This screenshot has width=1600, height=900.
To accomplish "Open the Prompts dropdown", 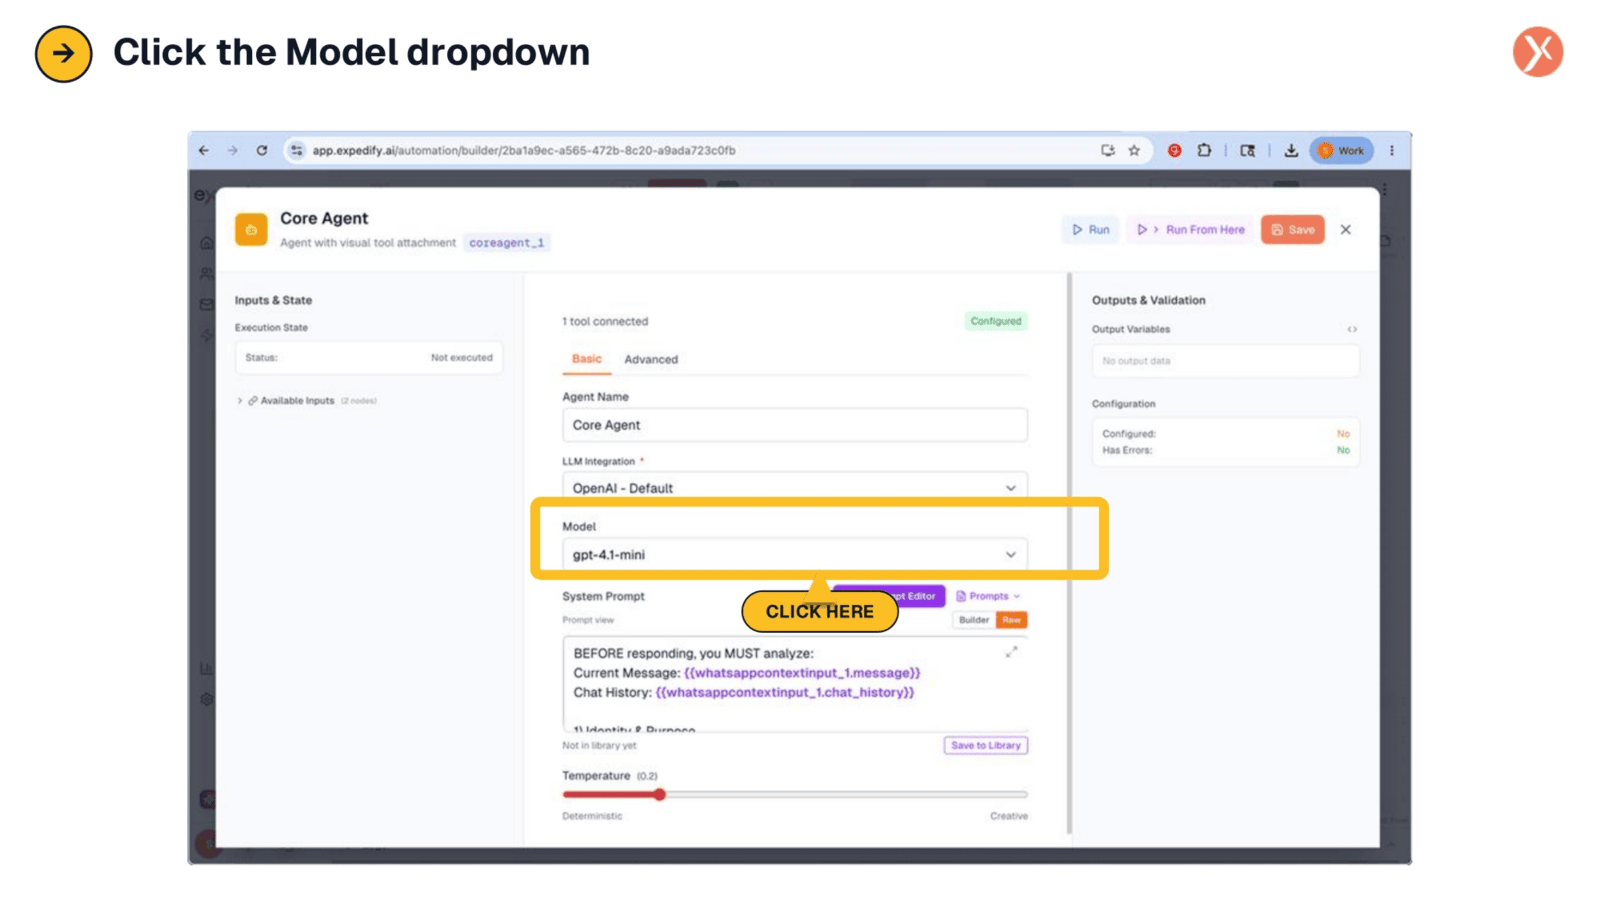I will coord(989,596).
